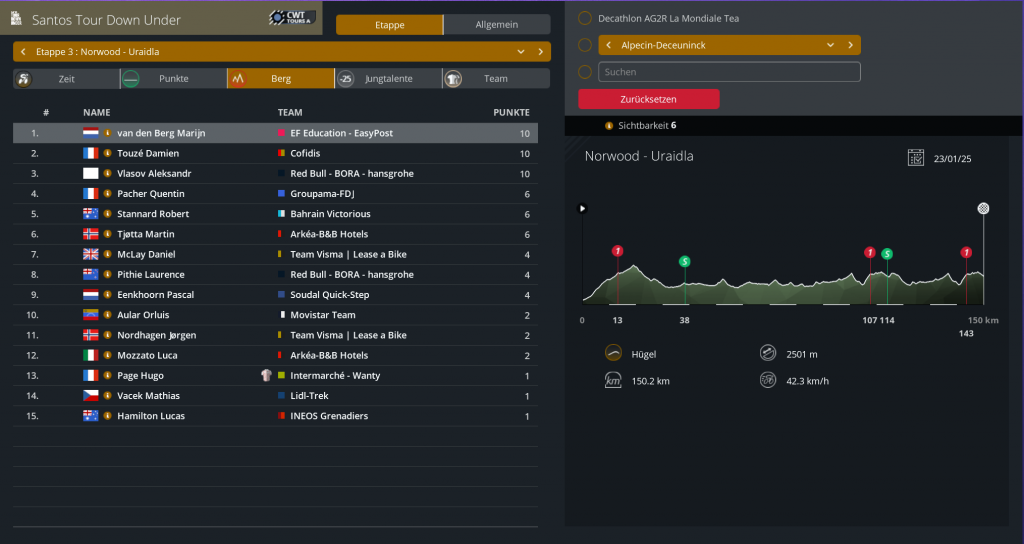
Task: Click the calendar icon beside 23/01/25
Action: [915, 157]
